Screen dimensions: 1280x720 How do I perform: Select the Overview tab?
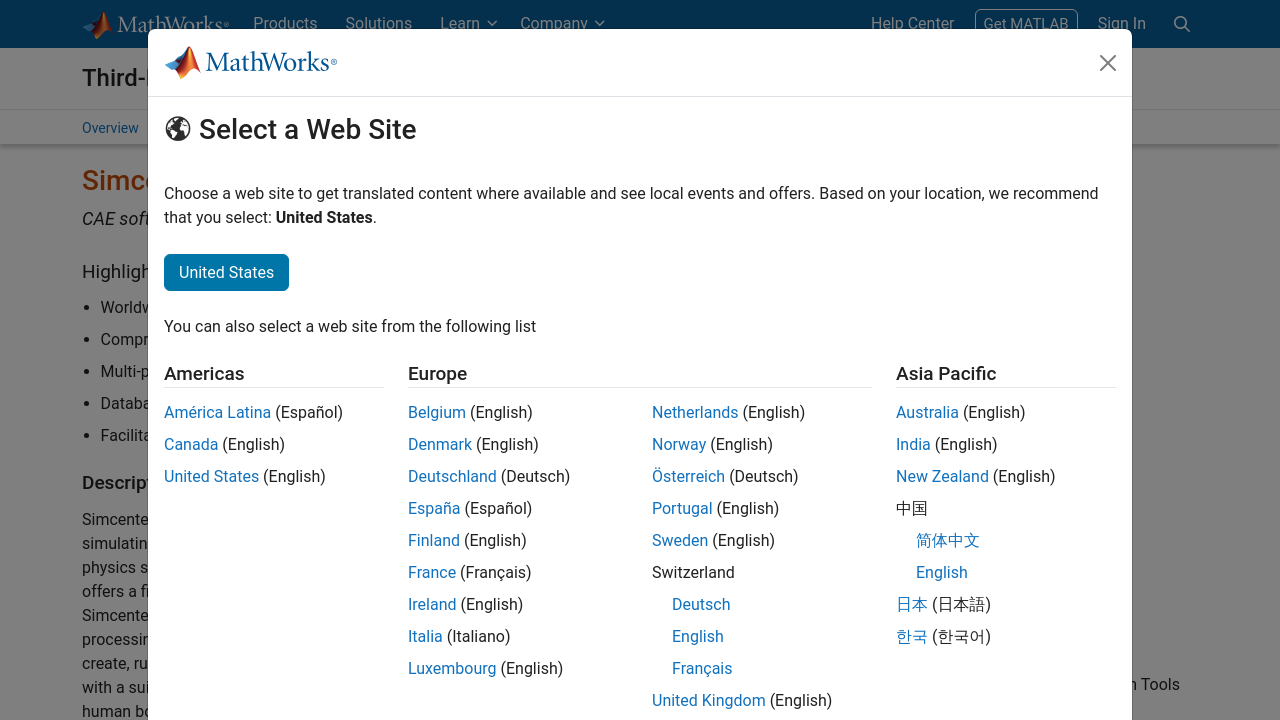tap(110, 128)
